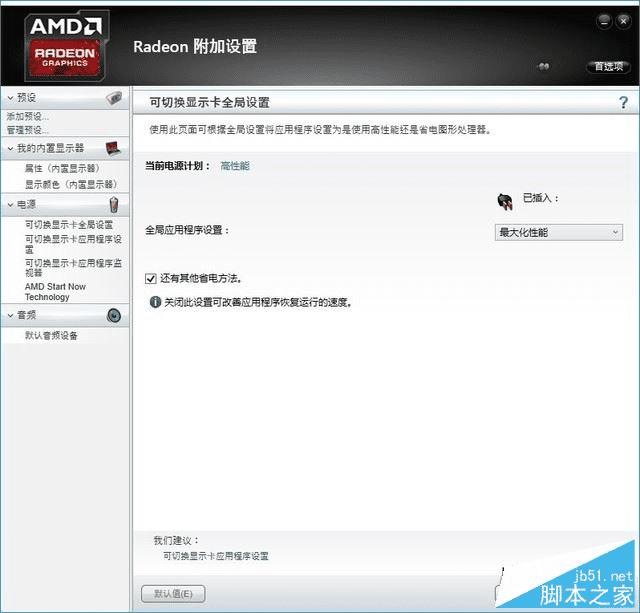Minimize the Radeon settings window

coord(604,21)
